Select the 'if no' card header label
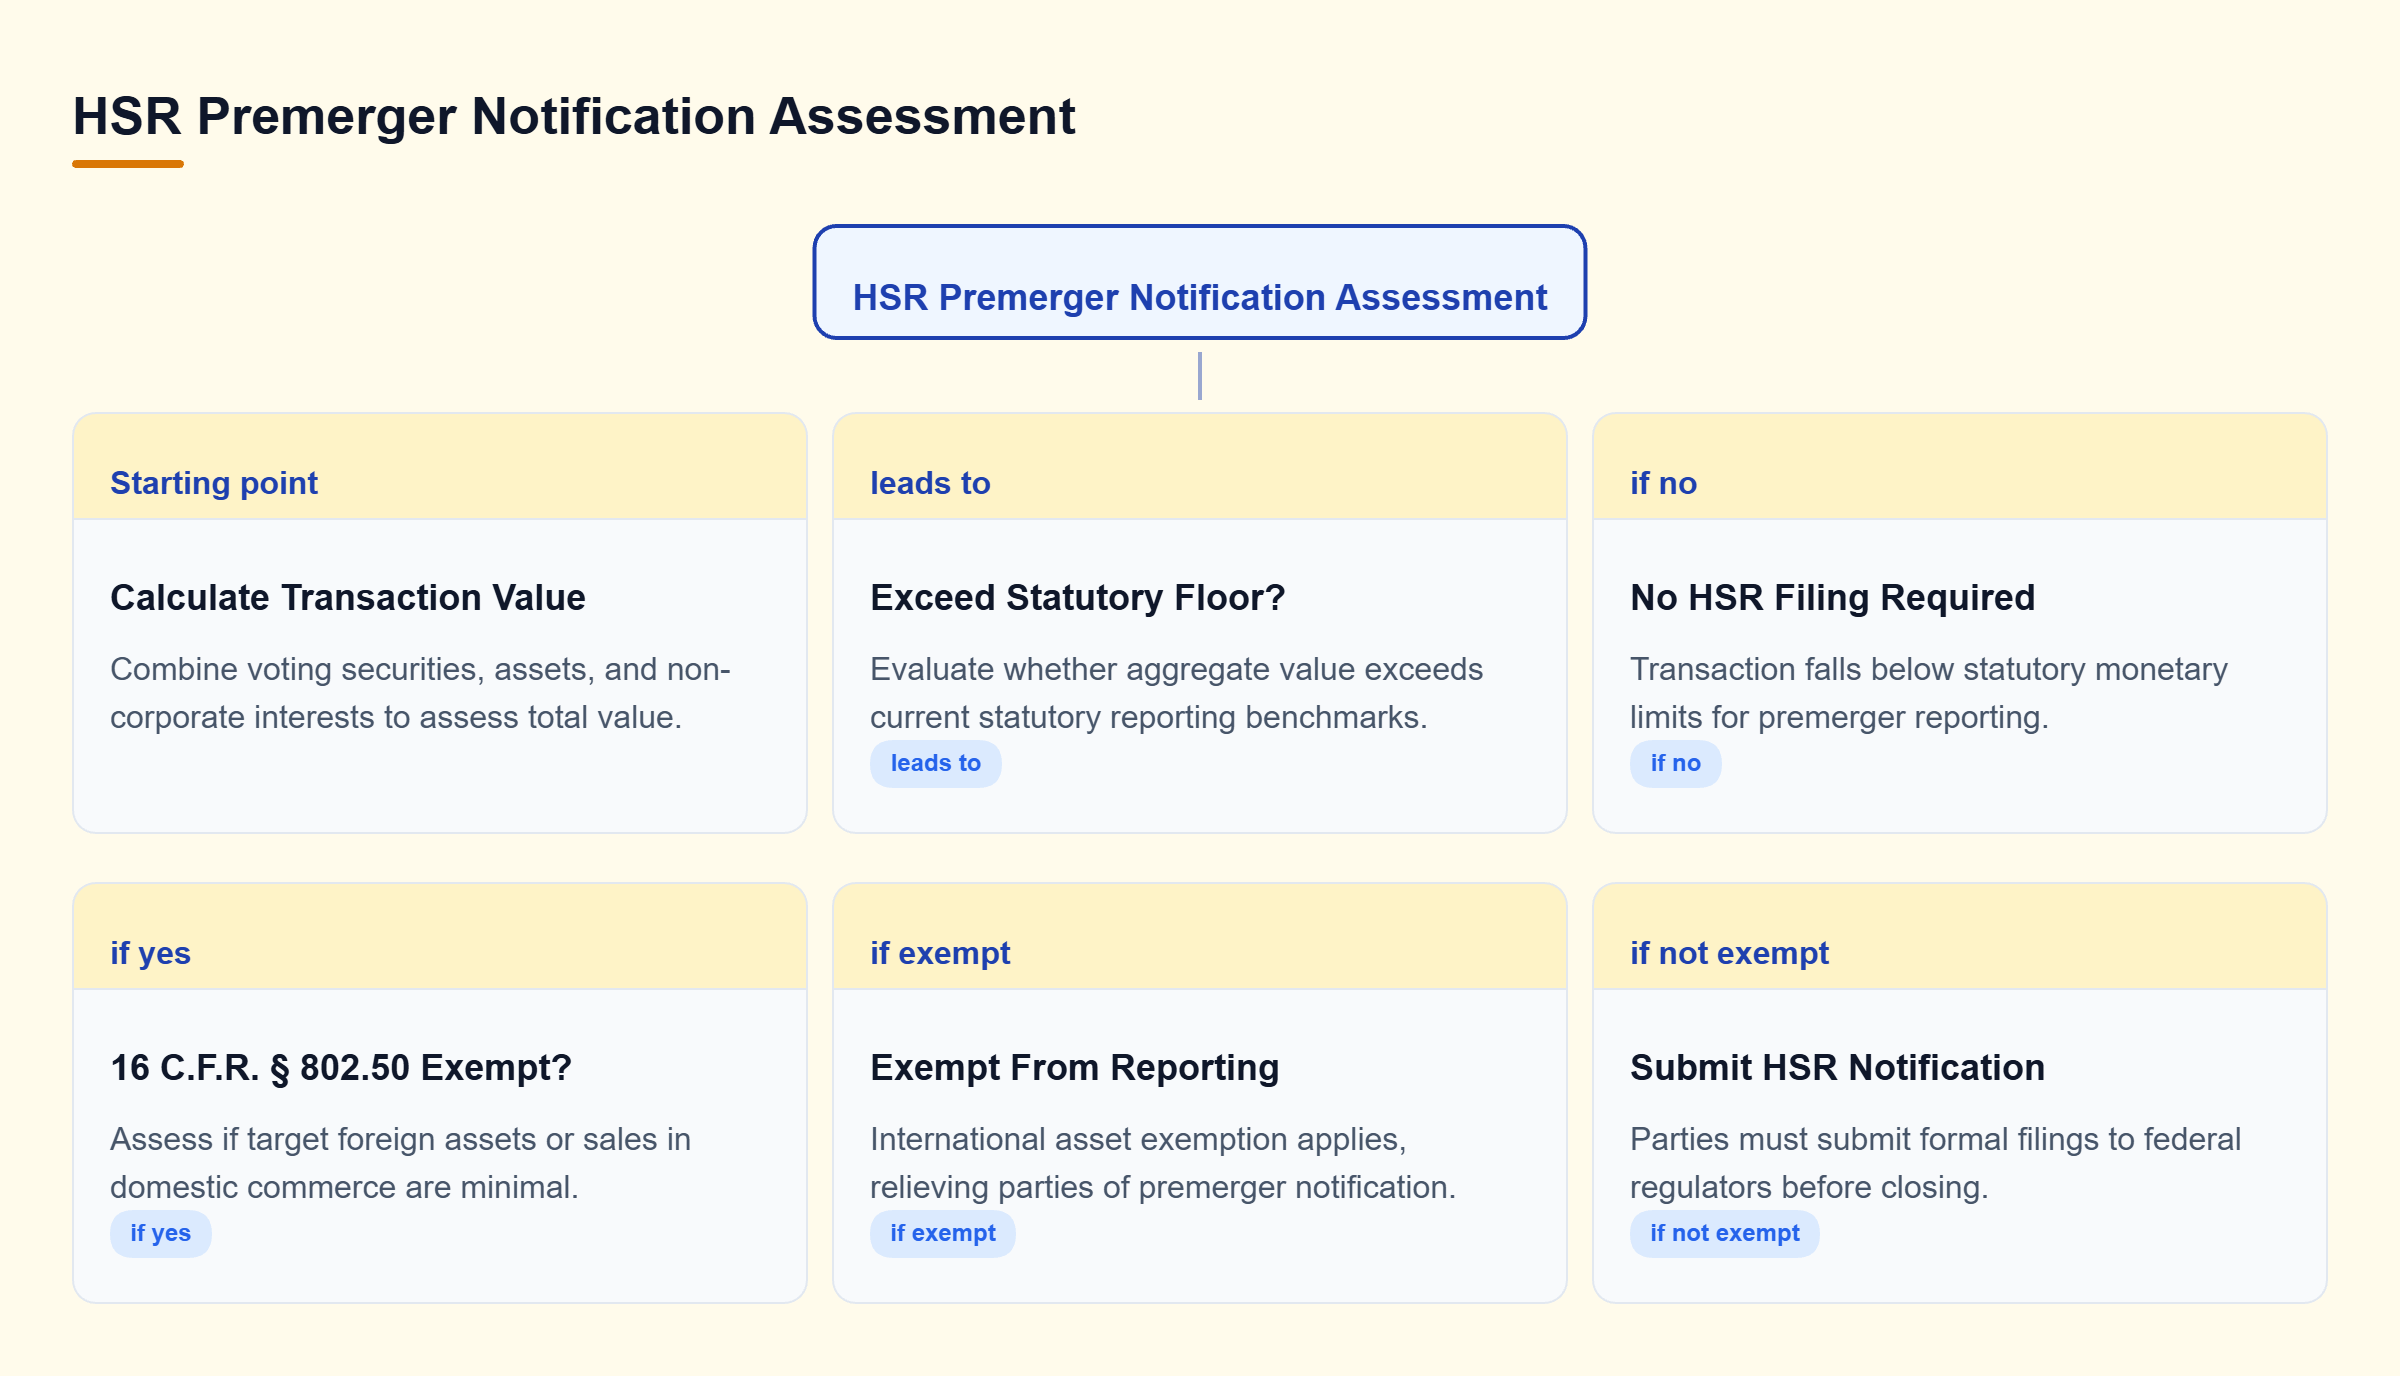2400x1376 pixels. point(1663,483)
